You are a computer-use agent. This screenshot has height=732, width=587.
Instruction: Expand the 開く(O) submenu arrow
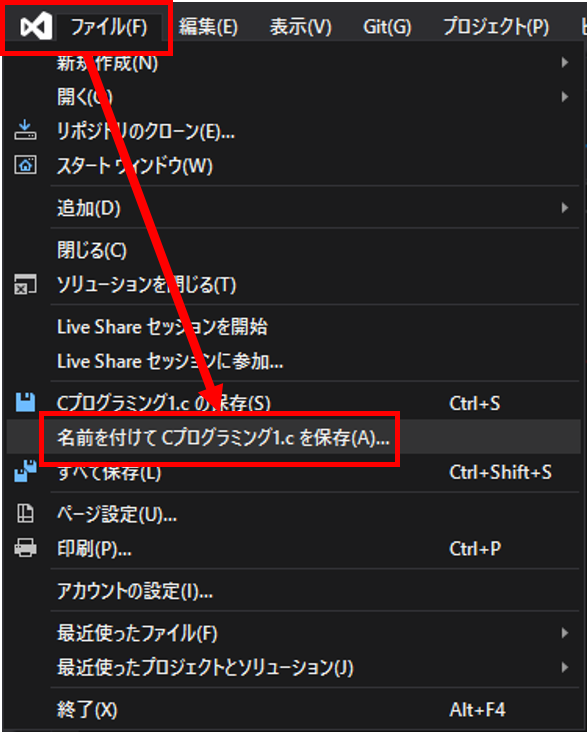pyautogui.click(x=565, y=97)
